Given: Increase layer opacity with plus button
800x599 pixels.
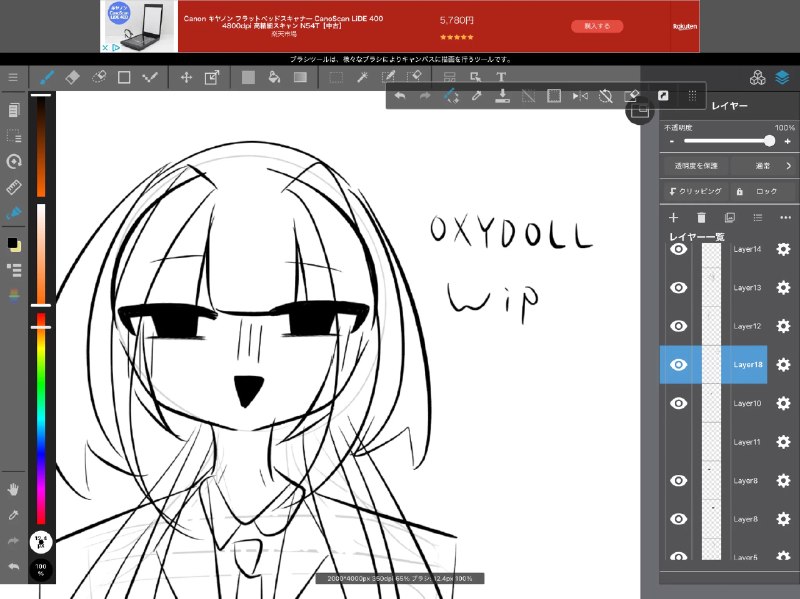Looking at the screenshot, I should (x=787, y=141).
